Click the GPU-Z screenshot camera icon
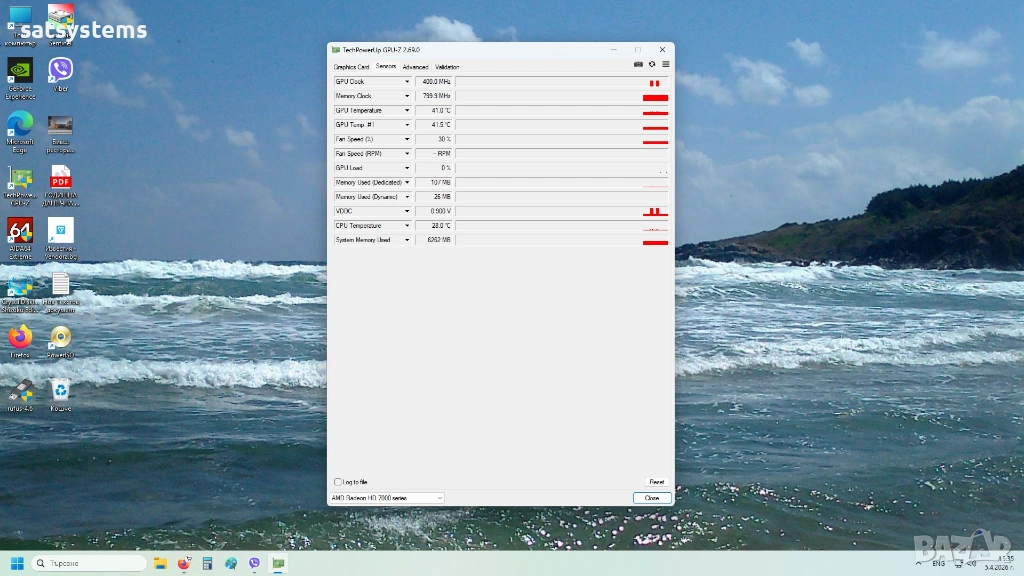The width and height of the screenshot is (1024, 576). (x=639, y=65)
